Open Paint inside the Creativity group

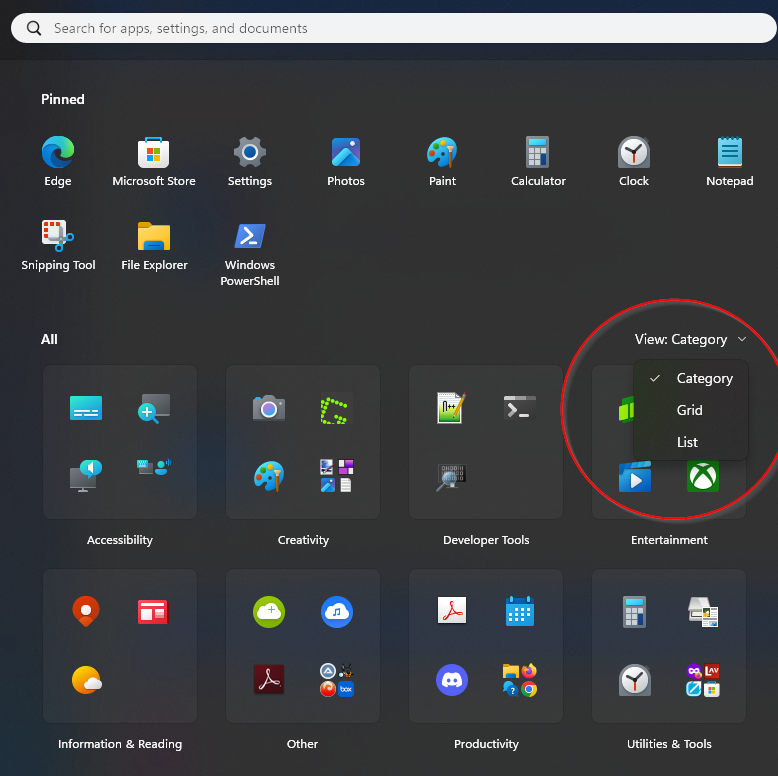click(x=269, y=476)
